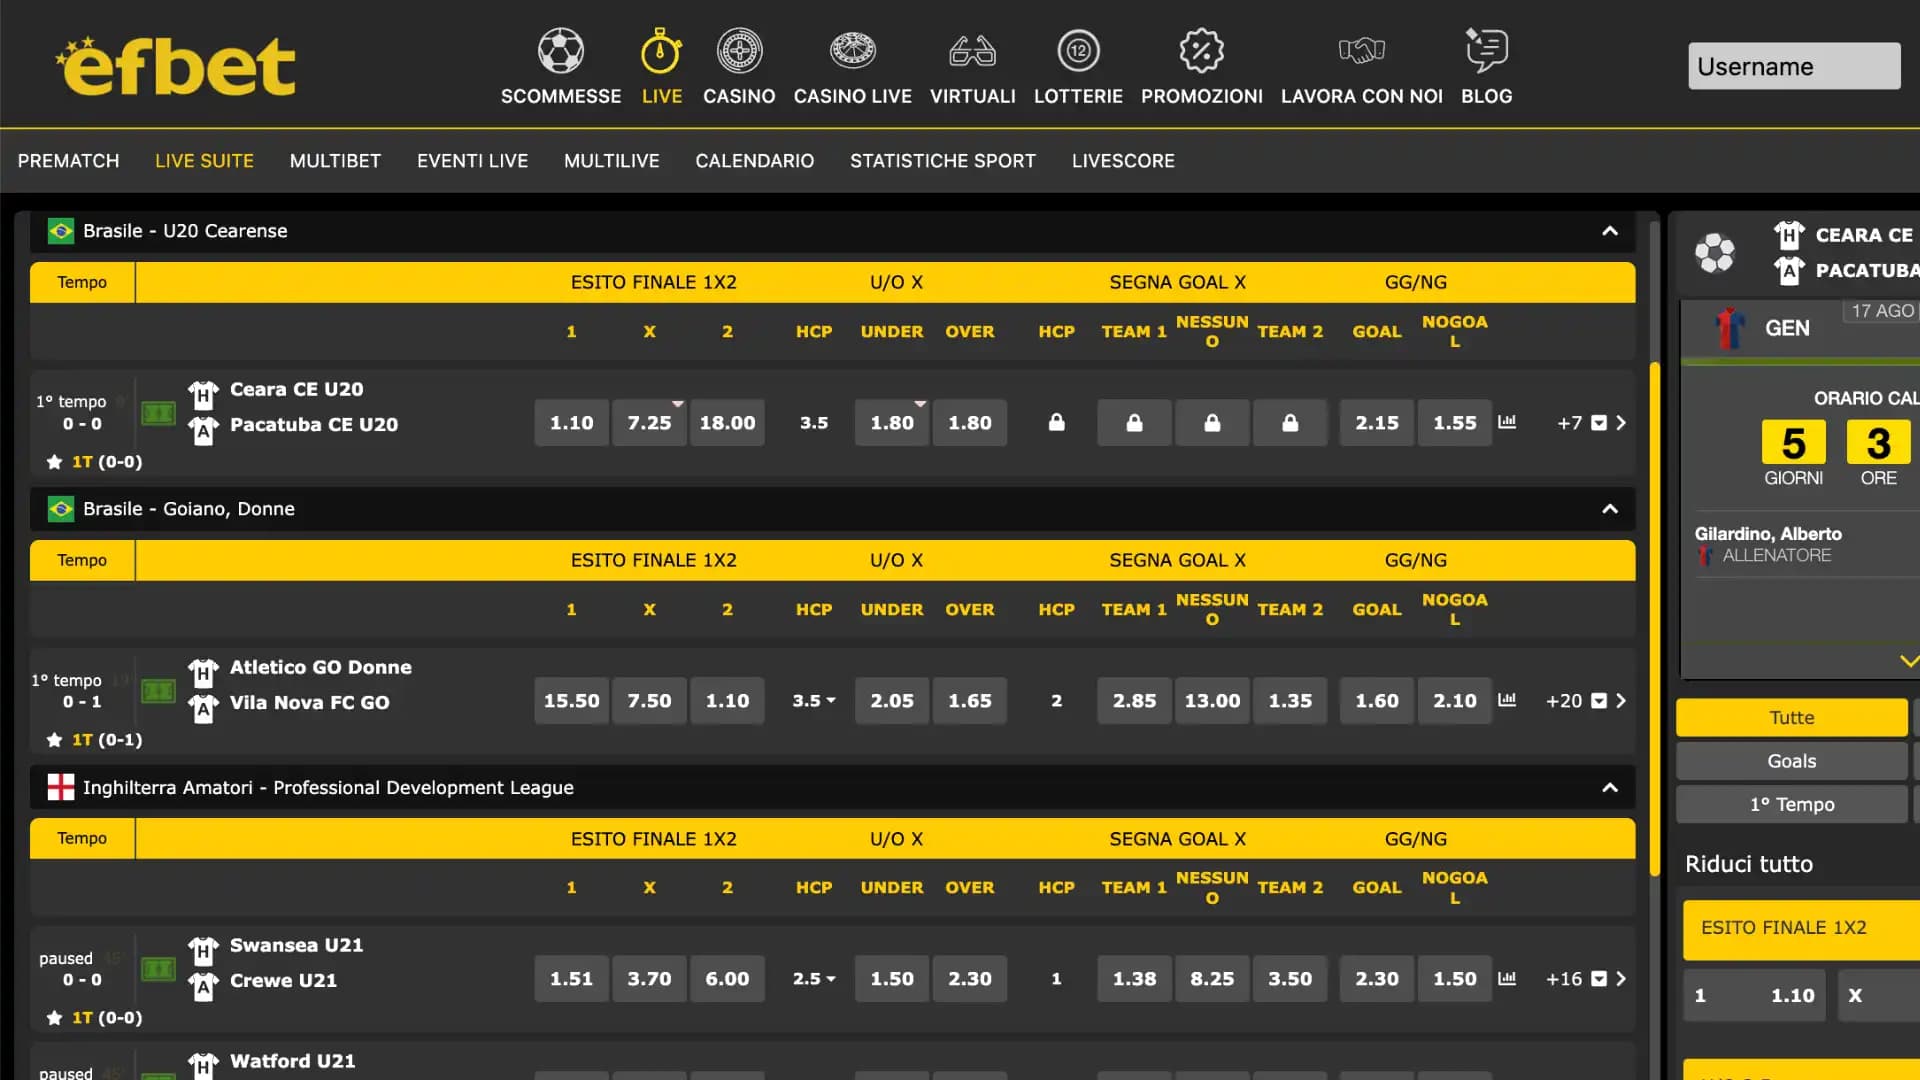Toggle star for Swansea U21 match
1920x1080 pixels.
point(54,1018)
